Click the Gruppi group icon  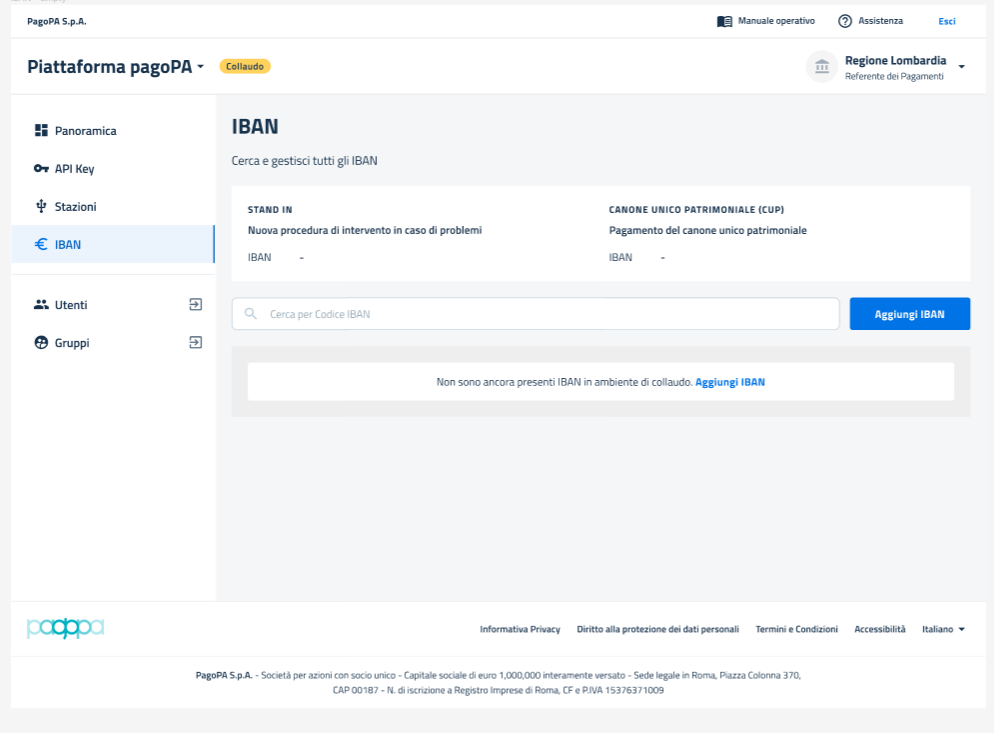(x=41, y=343)
